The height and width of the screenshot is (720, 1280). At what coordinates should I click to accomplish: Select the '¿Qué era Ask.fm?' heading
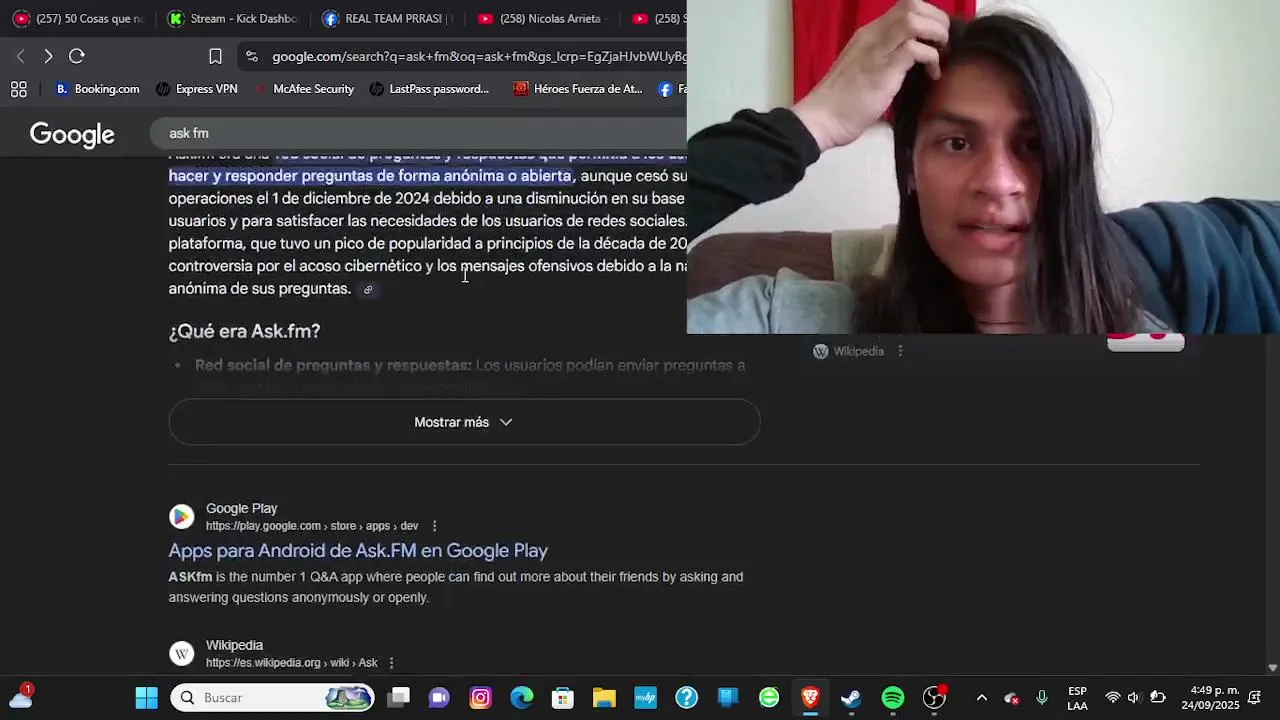(x=244, y=331)
